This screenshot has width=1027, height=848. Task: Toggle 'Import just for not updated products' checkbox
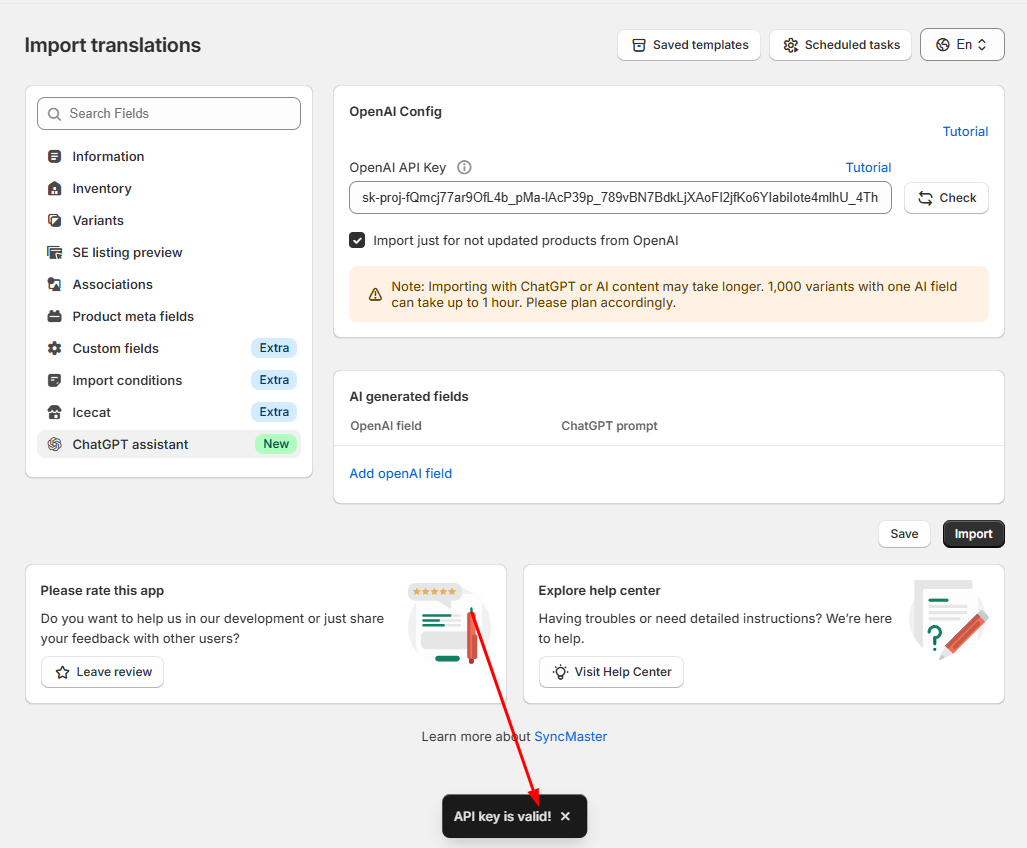click(357, 240)
